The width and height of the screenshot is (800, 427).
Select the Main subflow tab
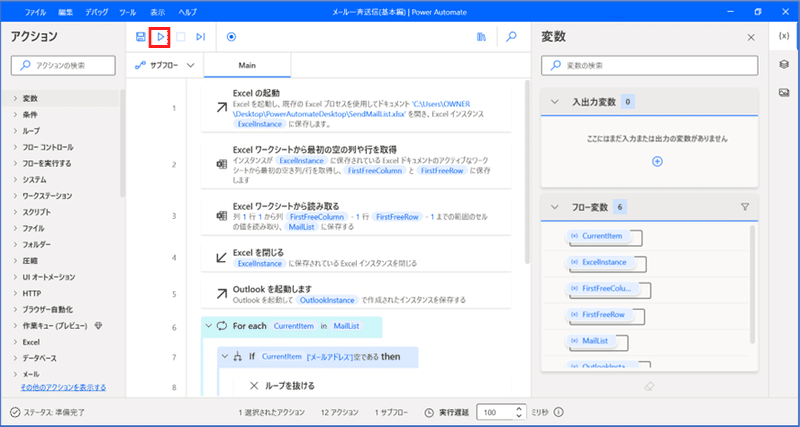(x=247, y=65)
